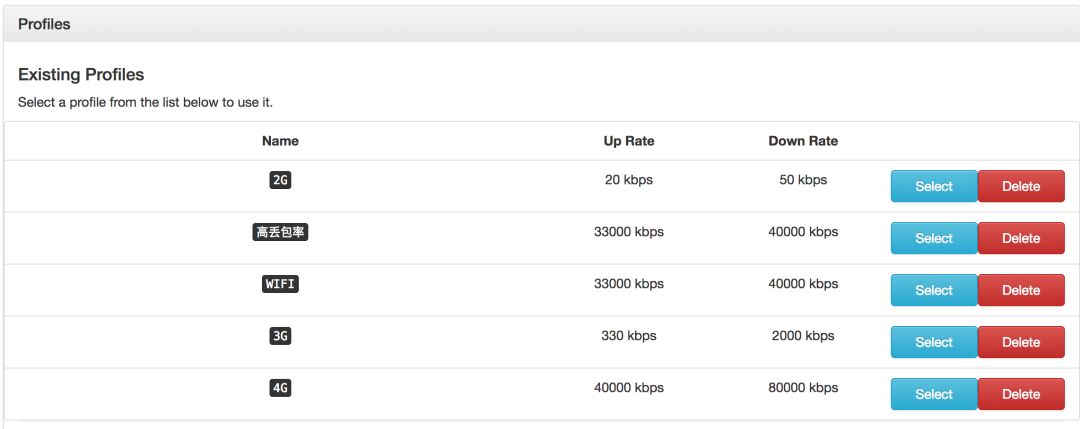The height and width of the screenshot is (429, 1080).
Task: Click the 2G name badge
Action: coord(280,181)
